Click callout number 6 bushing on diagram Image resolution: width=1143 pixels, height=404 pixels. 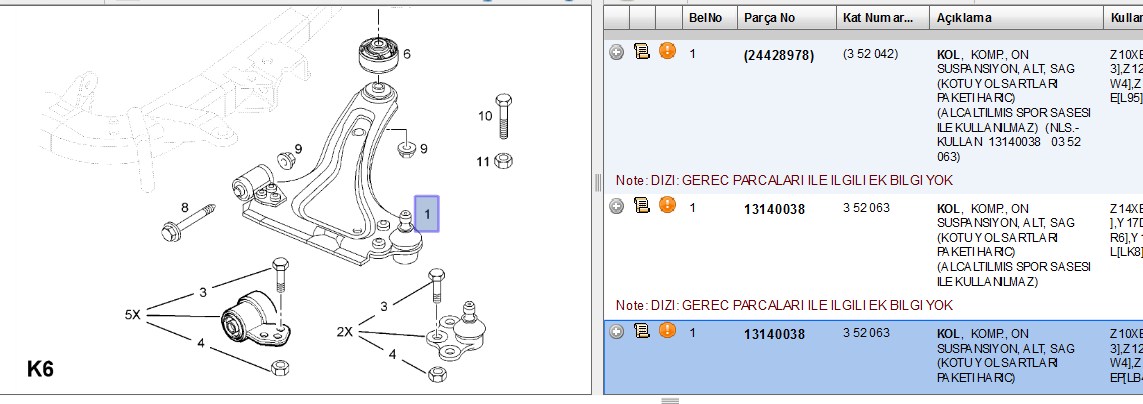(407, 54)
